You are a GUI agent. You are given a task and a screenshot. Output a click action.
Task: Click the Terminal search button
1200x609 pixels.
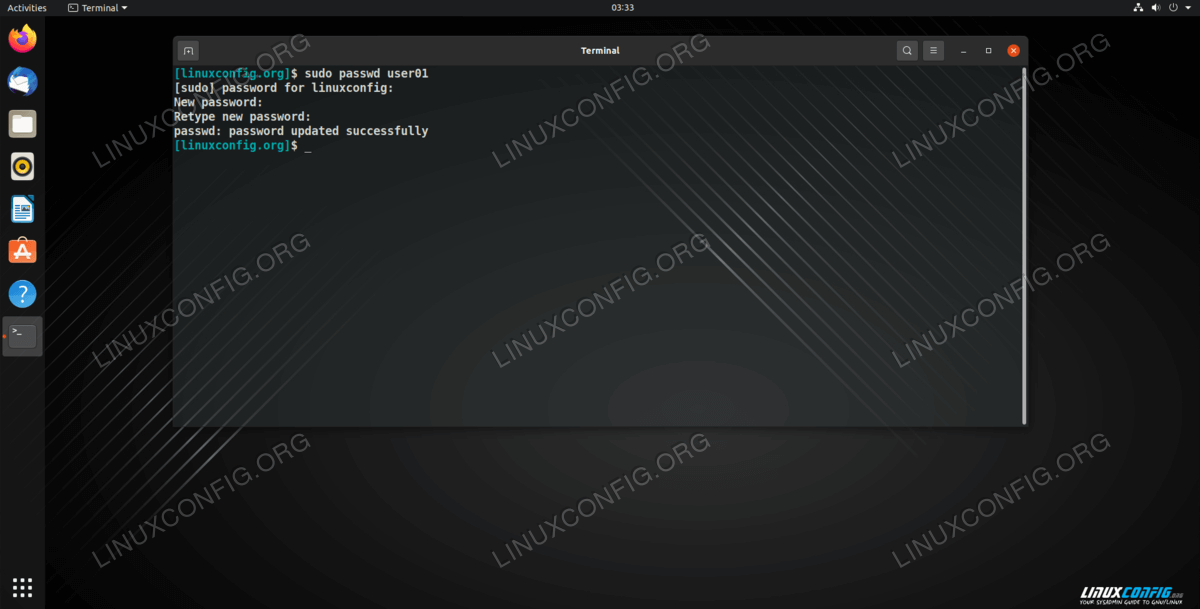click(907, 50)
